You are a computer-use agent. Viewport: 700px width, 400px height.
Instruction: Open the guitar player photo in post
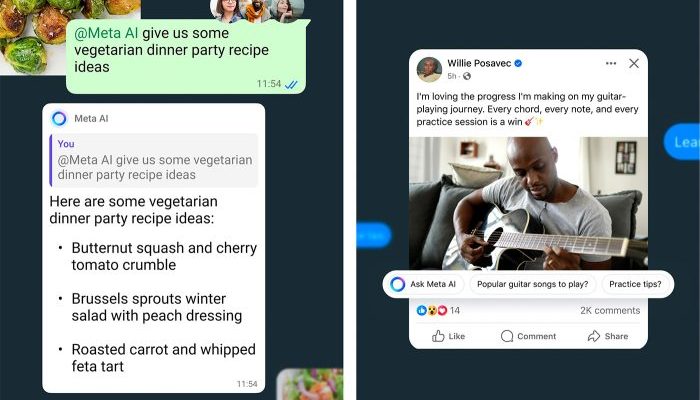pyautogui.click(x=528, y=203)
